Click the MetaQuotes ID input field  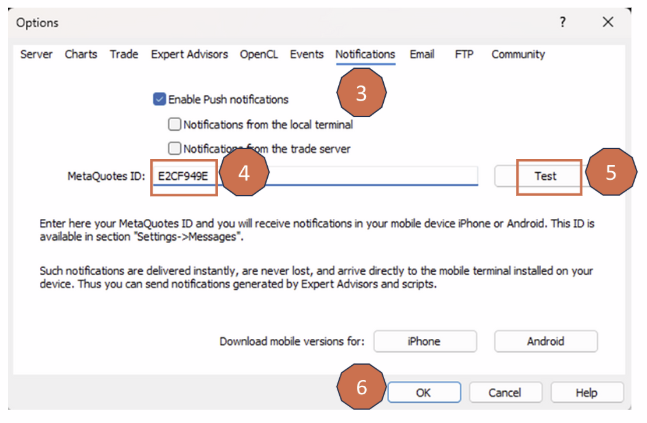[x=350, y=175]
